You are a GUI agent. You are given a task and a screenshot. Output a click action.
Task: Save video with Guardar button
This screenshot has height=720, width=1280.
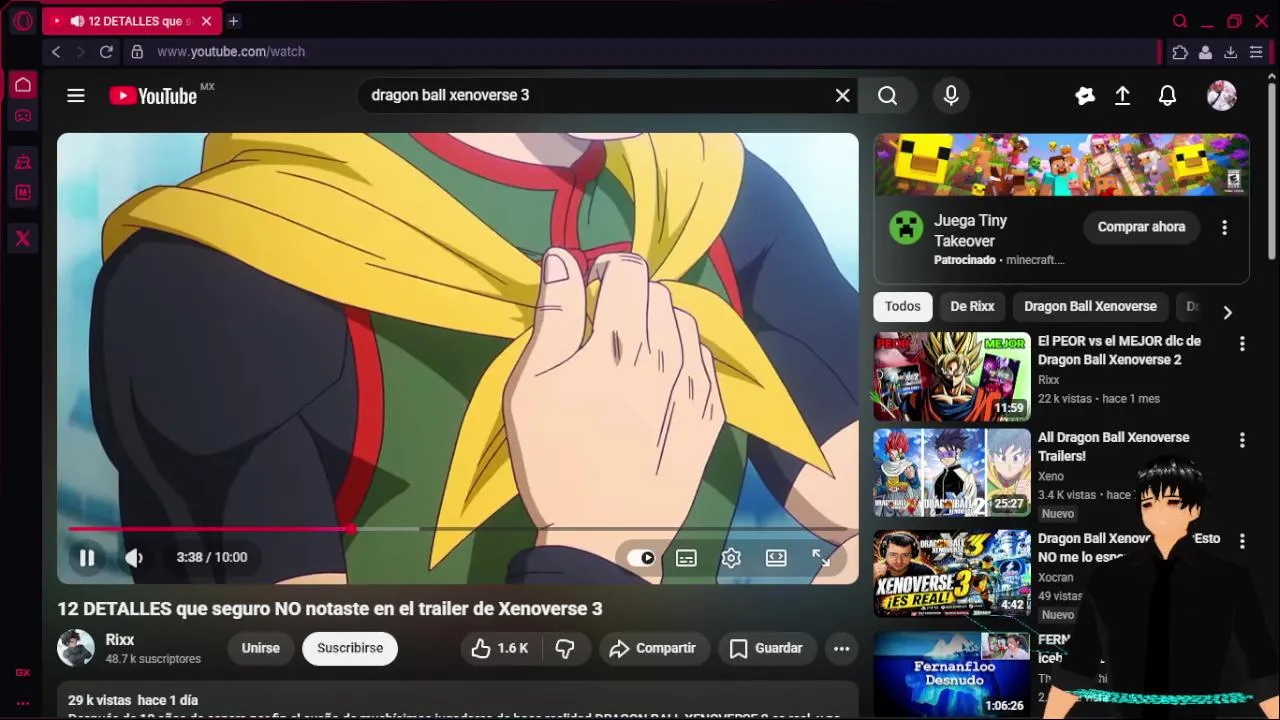[767, 648]
